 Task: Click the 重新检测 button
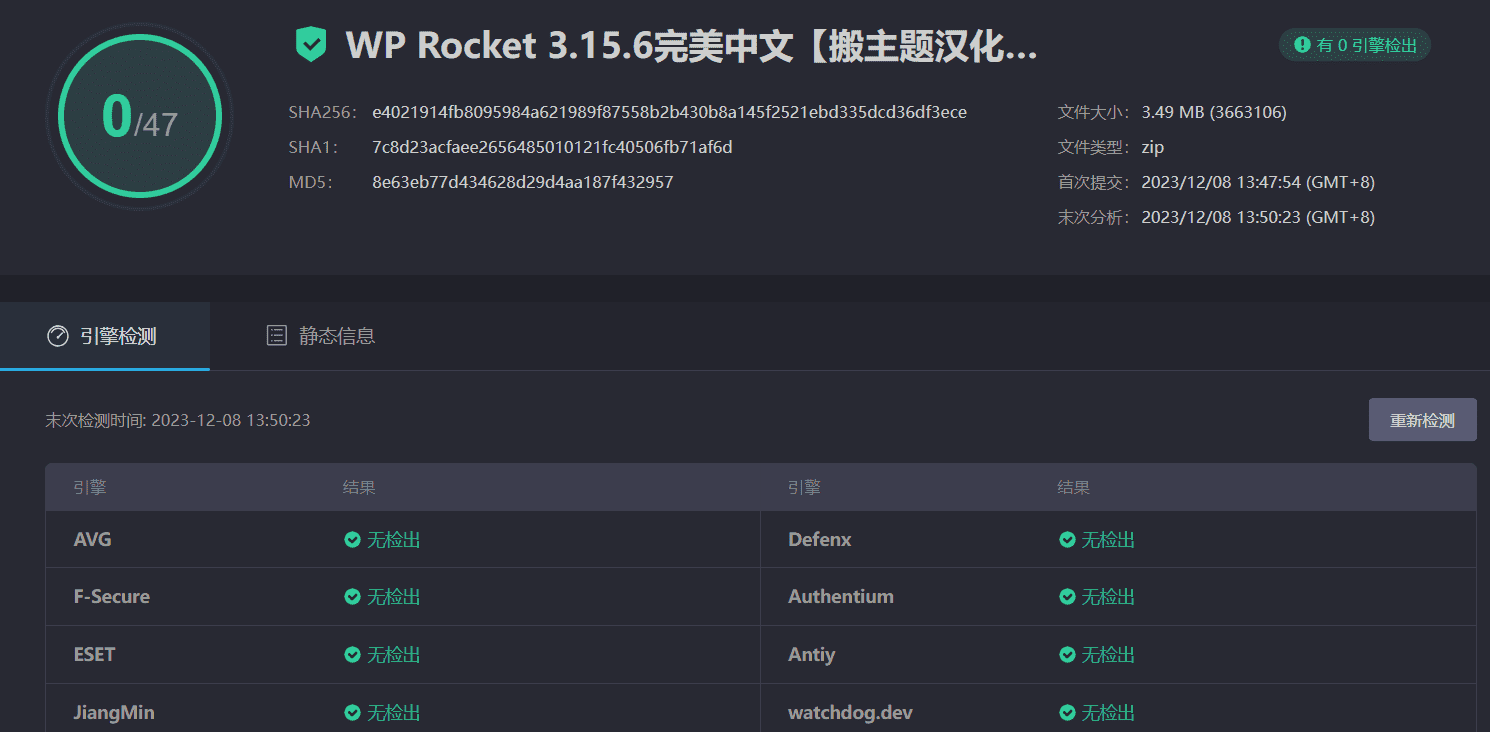[x=1422, y=420]
